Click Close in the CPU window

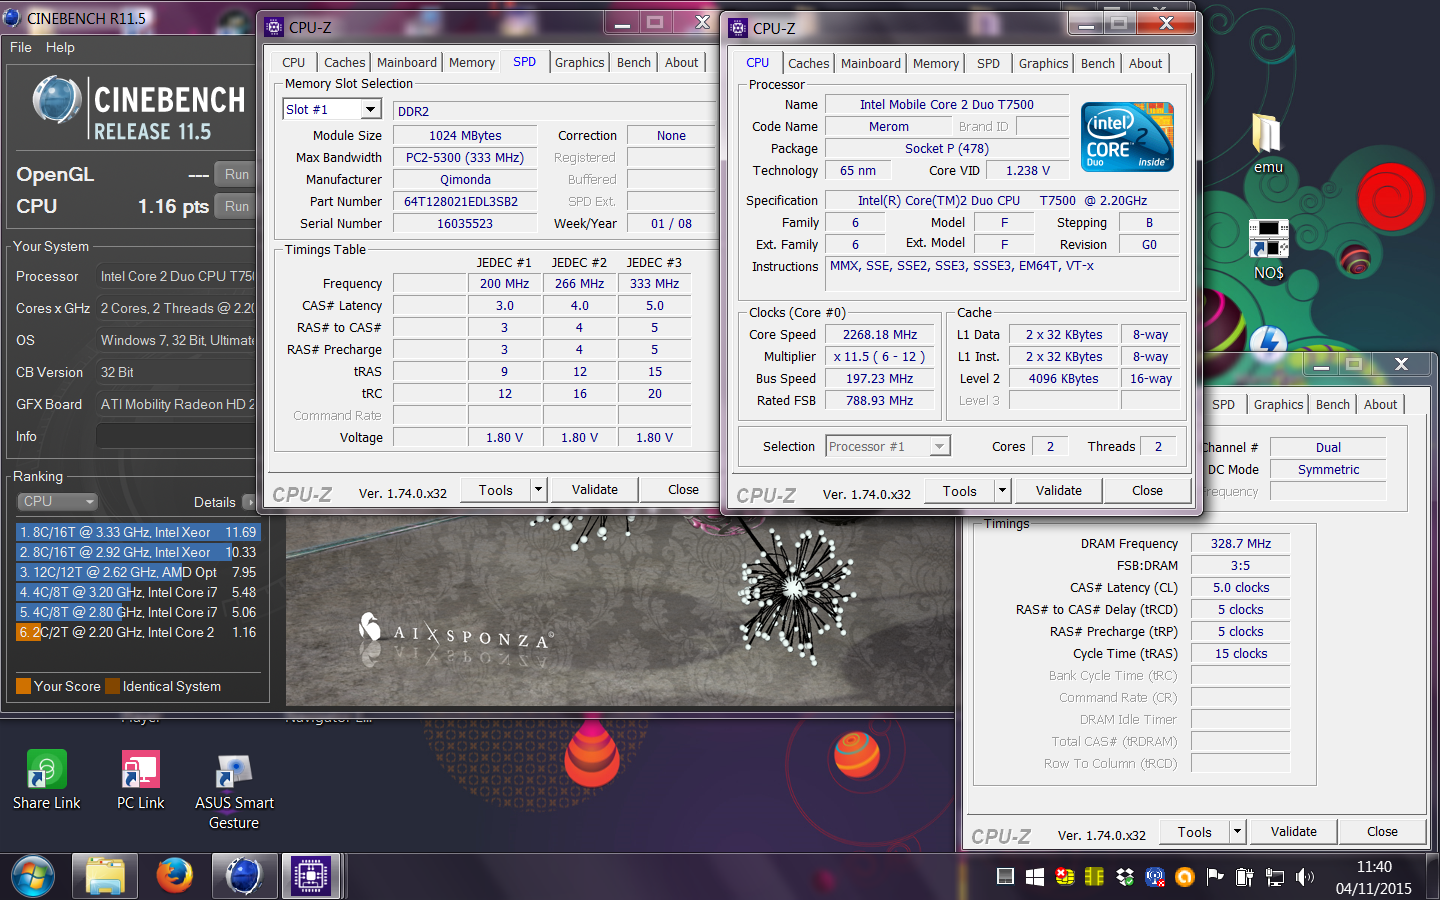tap(1147, 490)
